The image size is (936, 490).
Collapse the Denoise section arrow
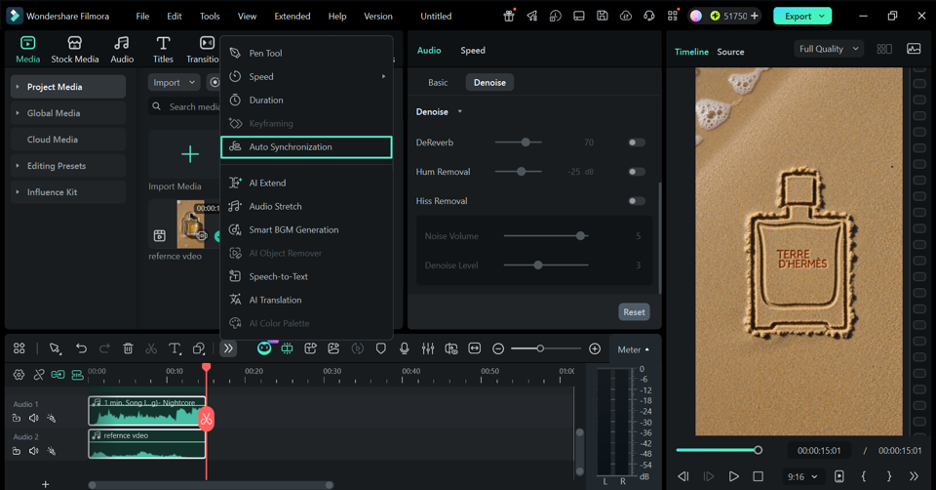460,112
